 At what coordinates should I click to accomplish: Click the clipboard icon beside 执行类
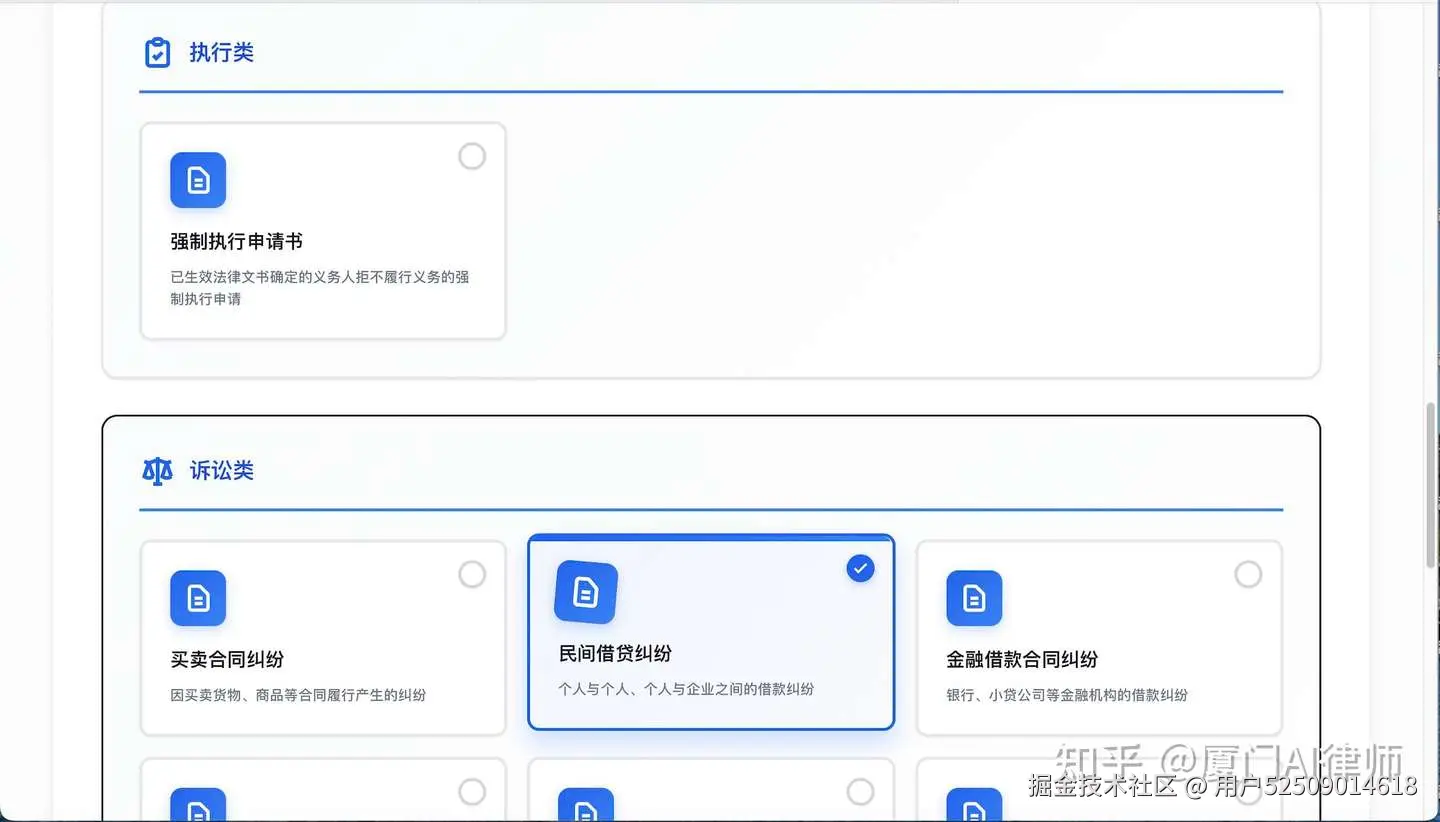[157, 53]
